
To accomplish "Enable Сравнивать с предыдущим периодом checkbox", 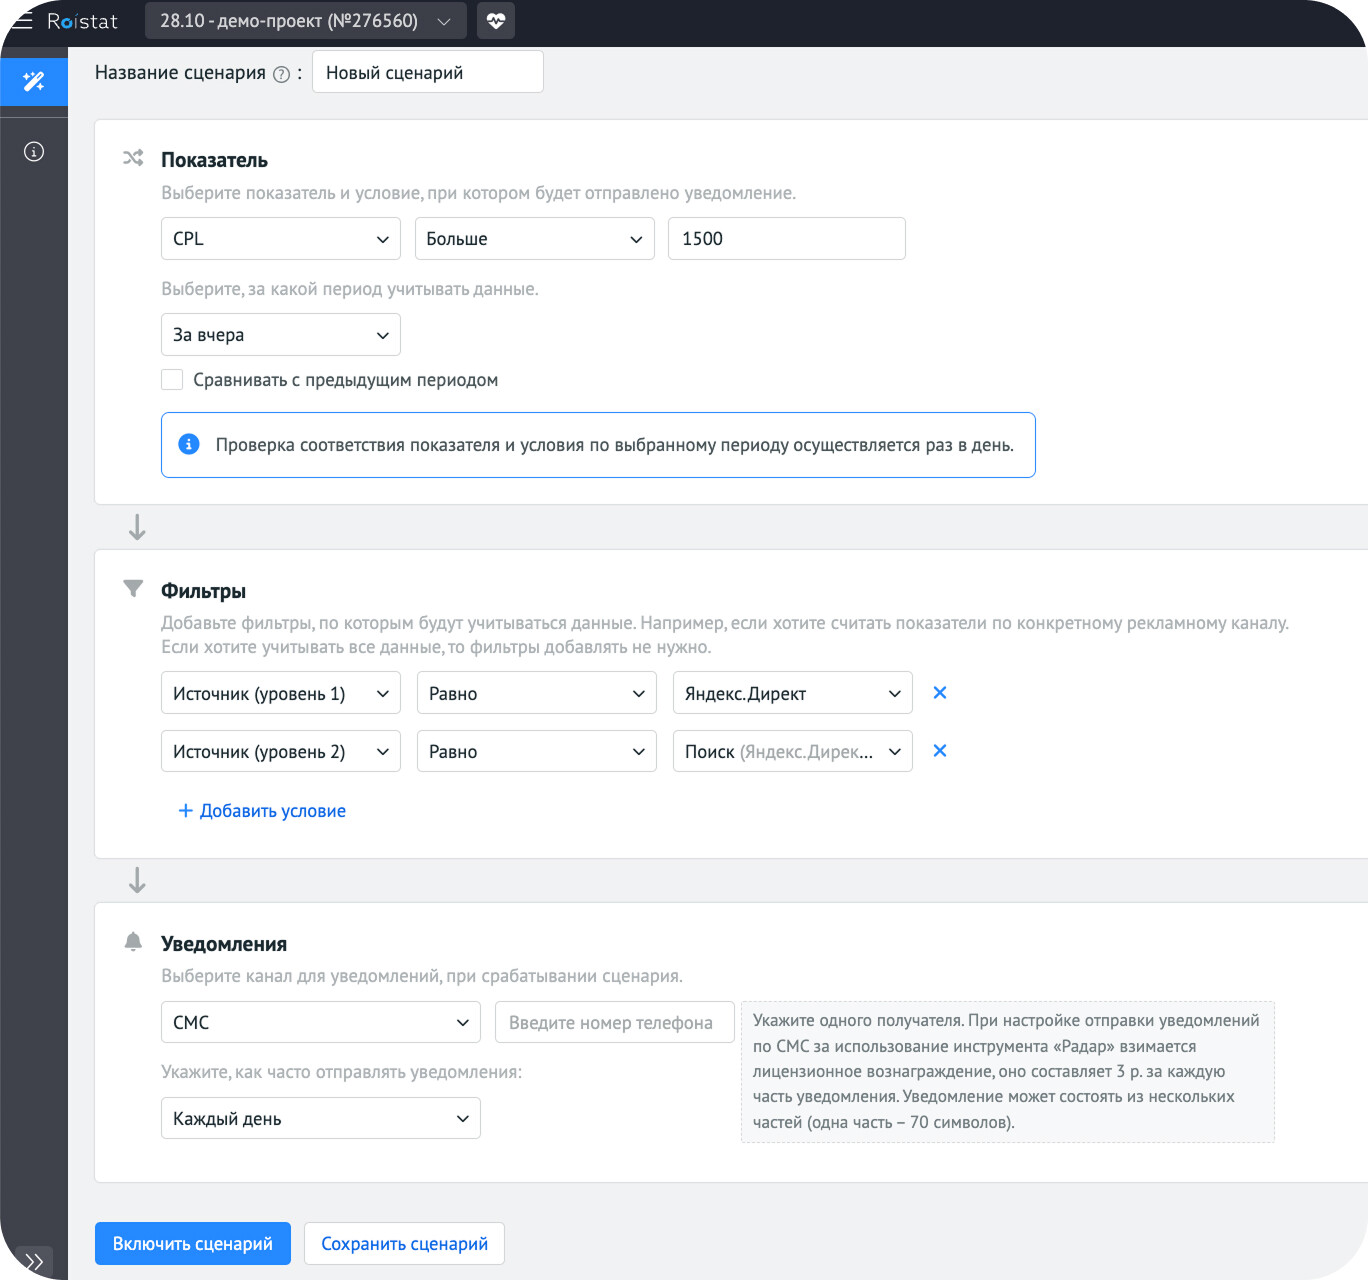I will pos(172,380).
